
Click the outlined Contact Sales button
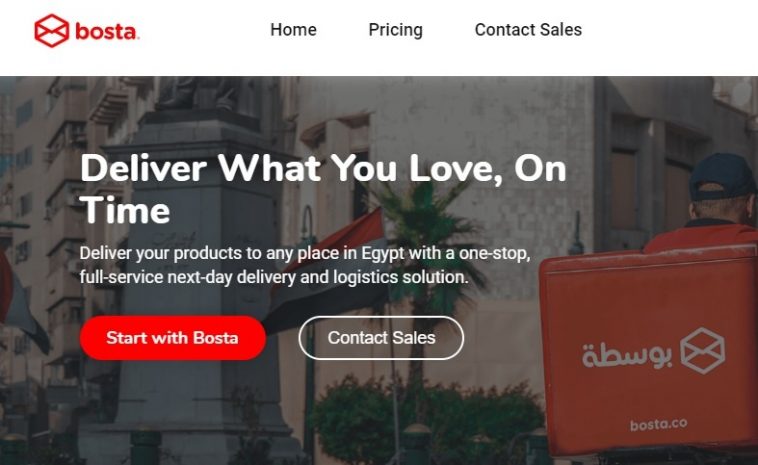coord(381,337)
